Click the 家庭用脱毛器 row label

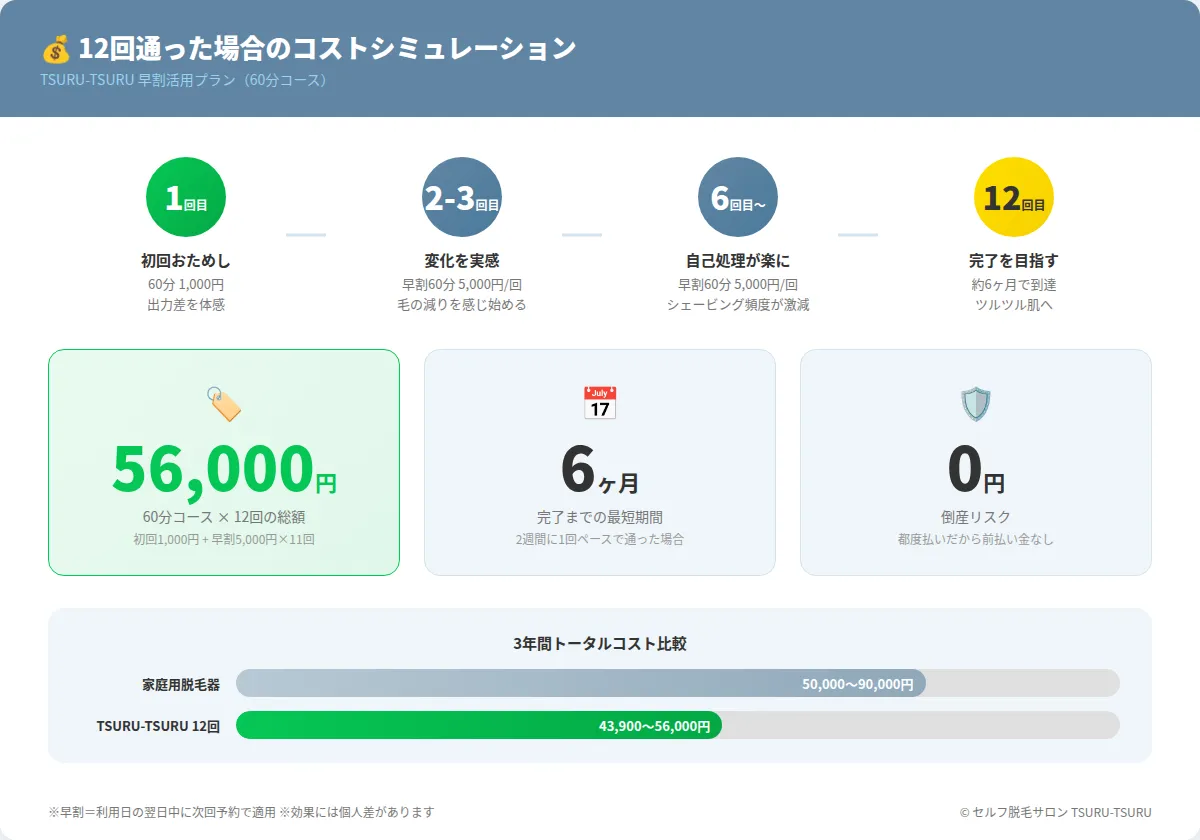181,685
